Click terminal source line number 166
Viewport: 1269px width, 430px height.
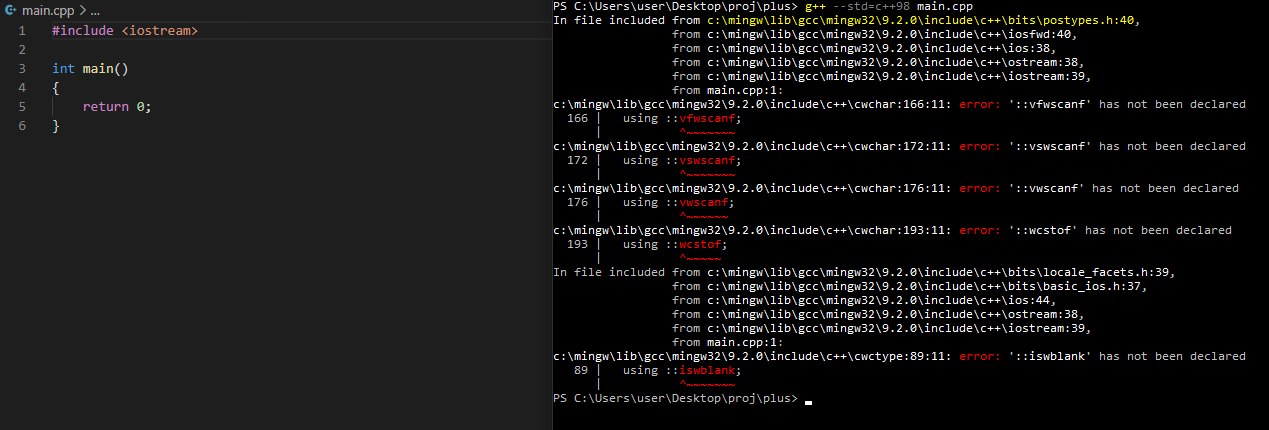[577, 118]
